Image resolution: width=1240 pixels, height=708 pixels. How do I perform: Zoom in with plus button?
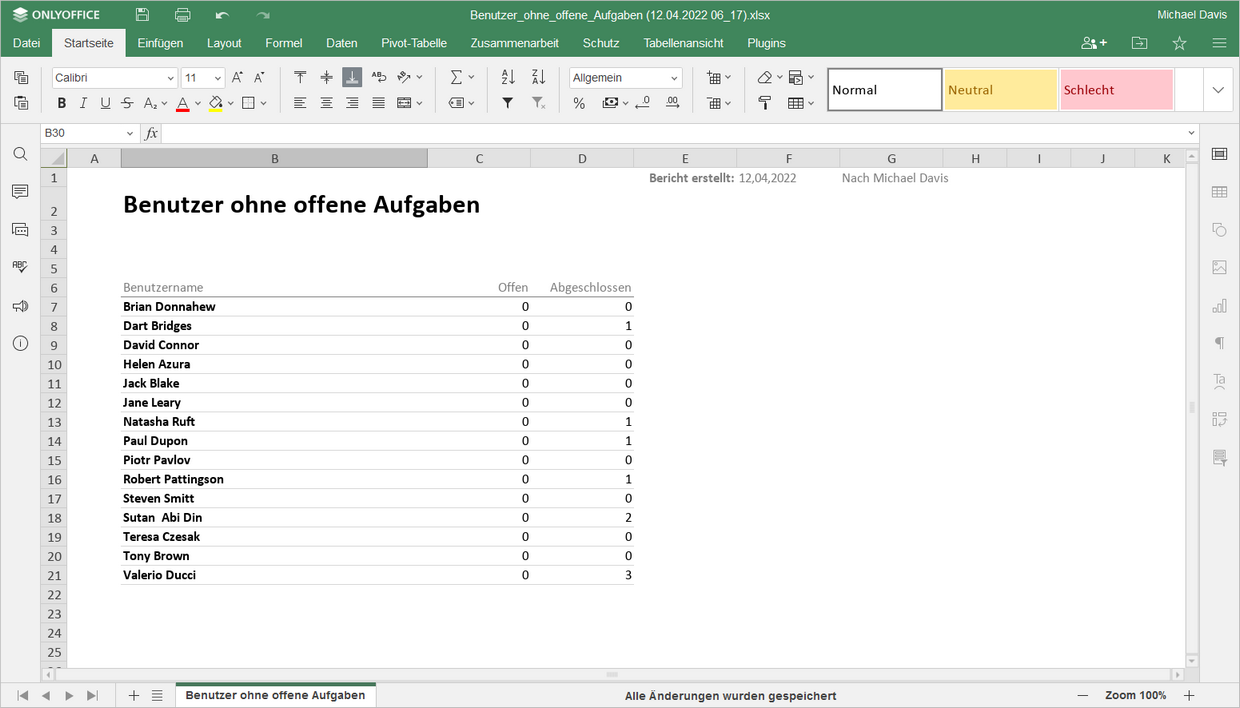1189,696
